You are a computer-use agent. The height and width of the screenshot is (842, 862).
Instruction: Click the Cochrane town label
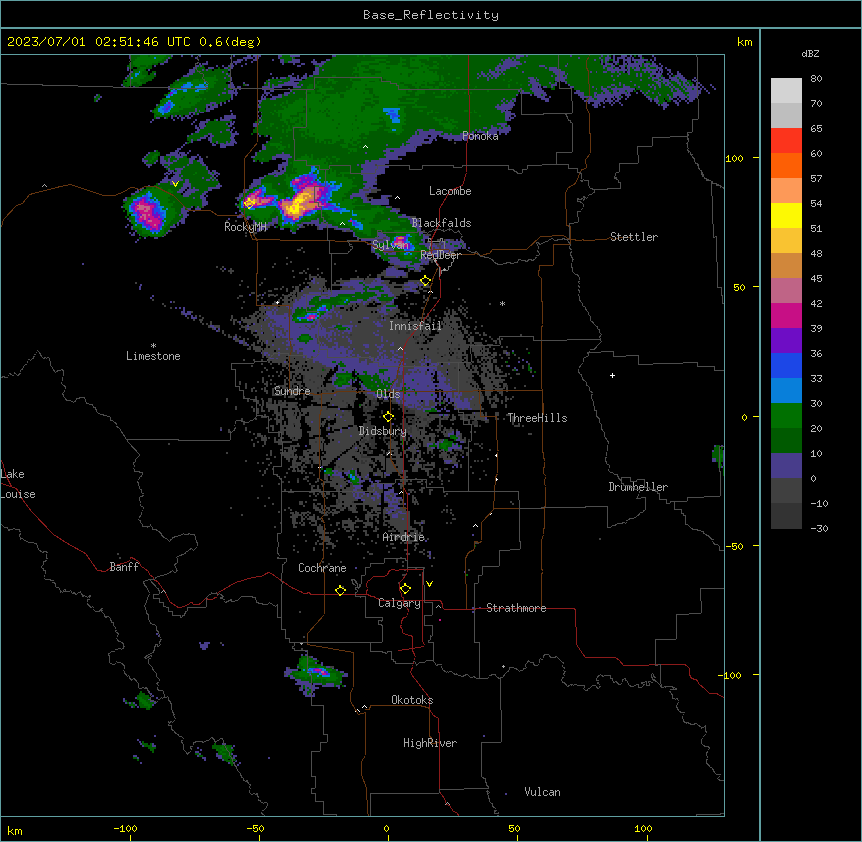pos(322,568)
